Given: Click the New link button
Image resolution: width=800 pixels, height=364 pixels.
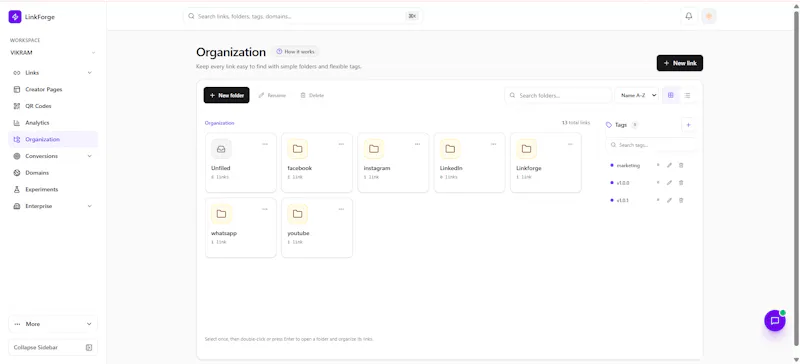Looking at the screenshot, I should [x=680, y=63].
